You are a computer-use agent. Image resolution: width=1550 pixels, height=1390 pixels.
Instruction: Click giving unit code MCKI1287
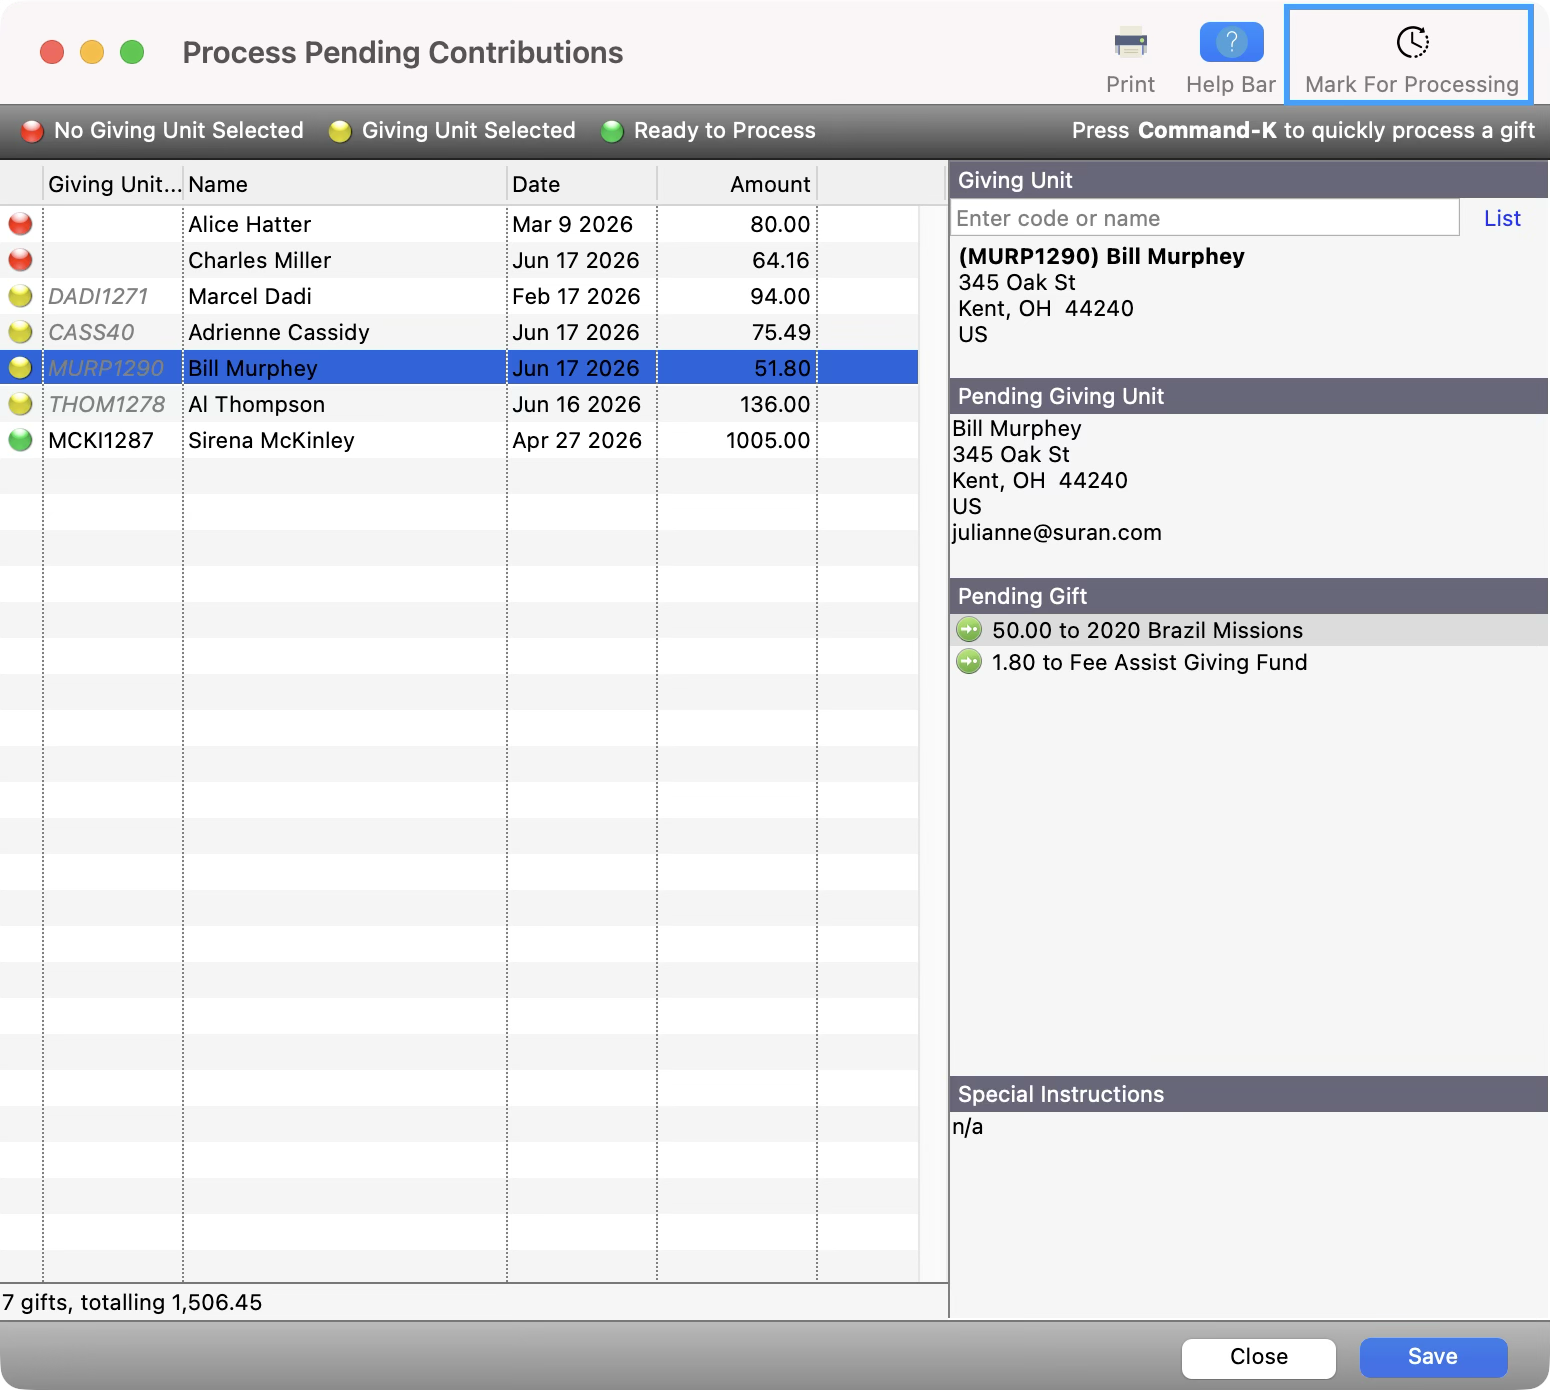click(101, 440)
